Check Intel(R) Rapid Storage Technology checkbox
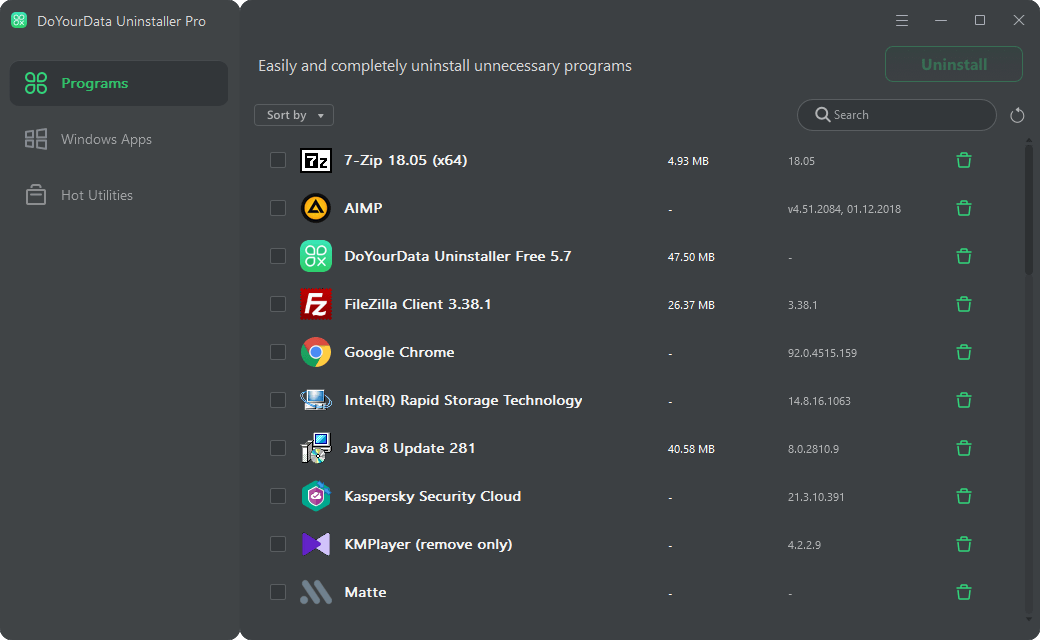Screen dimensions: 1040x640 click(x=278, y=400)
